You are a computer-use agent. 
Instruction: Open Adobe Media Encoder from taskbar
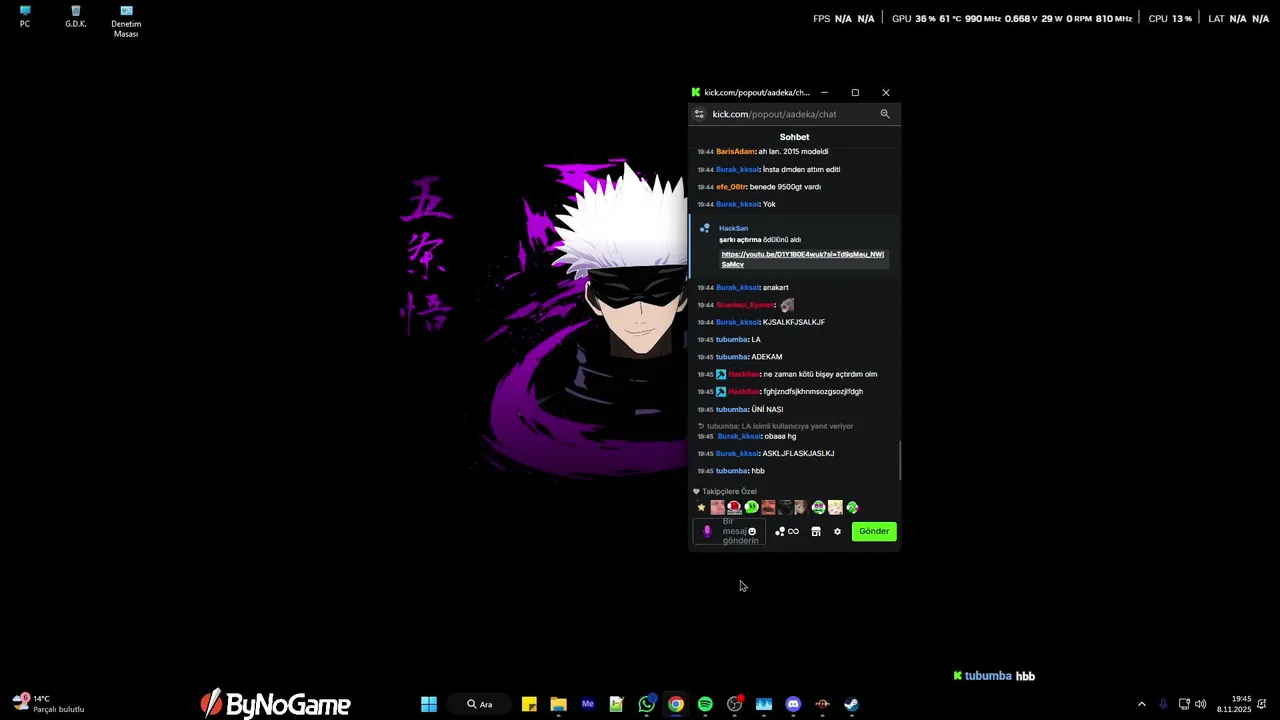pos(588,704)
